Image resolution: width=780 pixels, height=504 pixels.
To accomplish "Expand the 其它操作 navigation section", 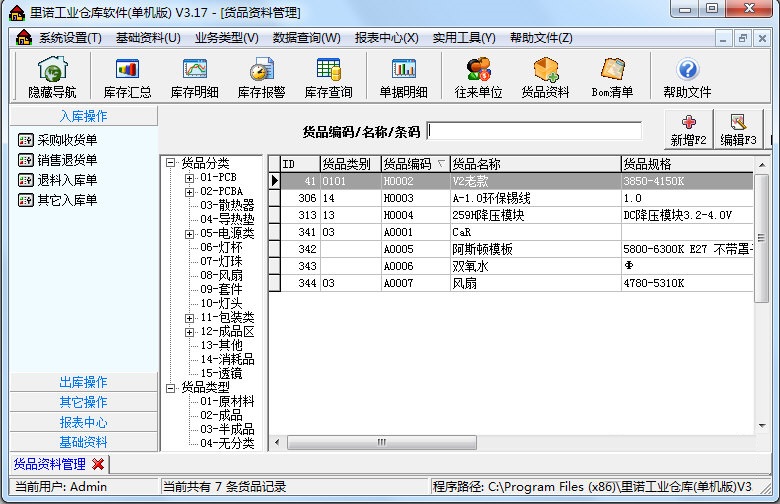I will [84, 402].
